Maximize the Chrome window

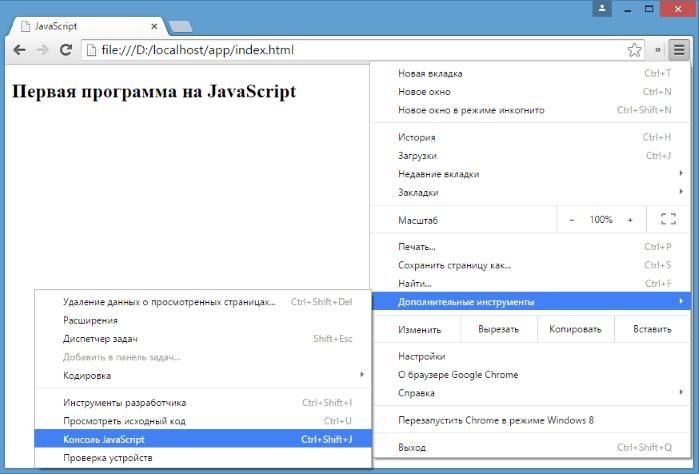(649, 9)
